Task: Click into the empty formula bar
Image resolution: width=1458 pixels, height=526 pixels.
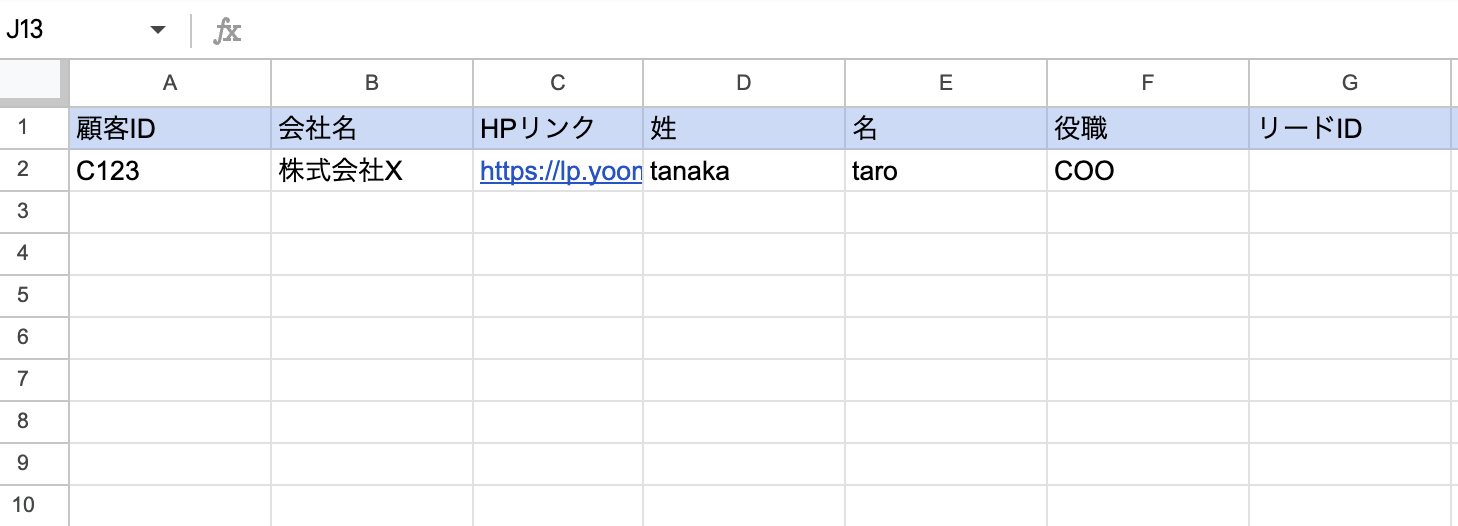Action: pyautogui.click(x=800, y=31)
